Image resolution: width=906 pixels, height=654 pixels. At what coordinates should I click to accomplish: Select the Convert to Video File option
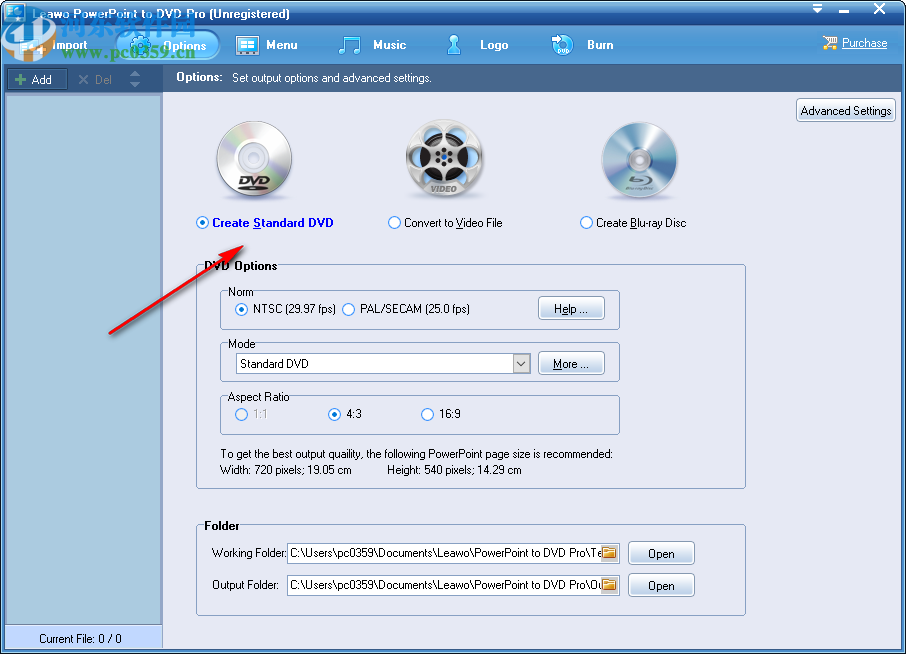(x=394, y=222)
